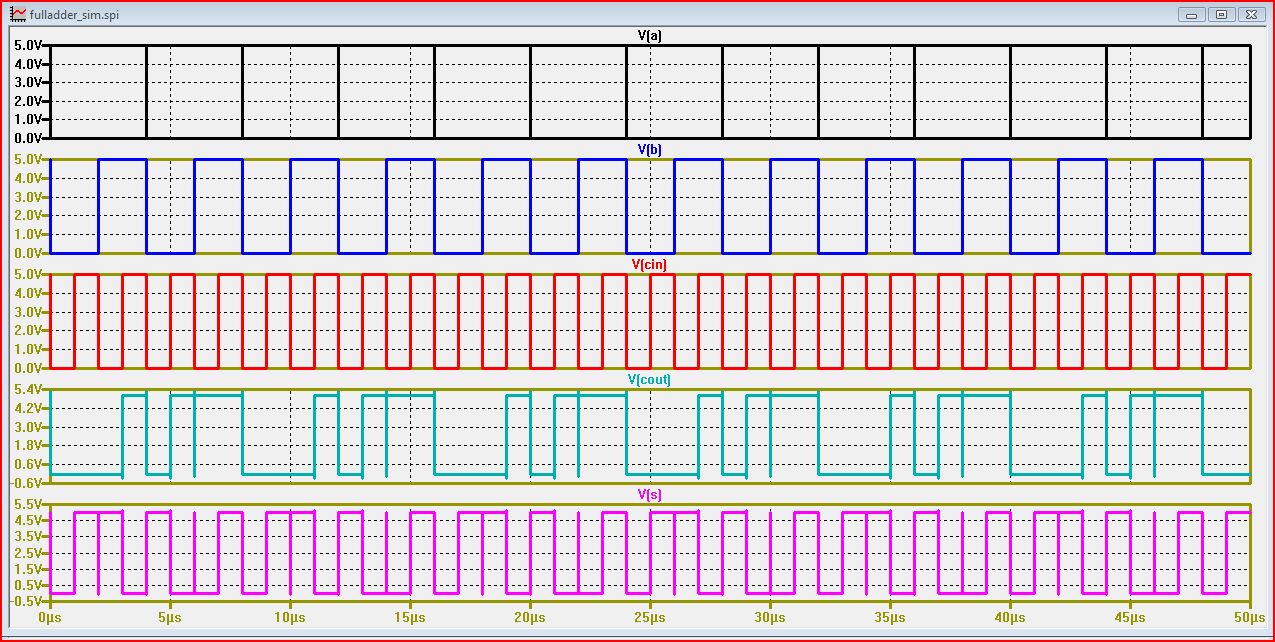Image resolution: width=1275 pixels, height=642 pixels.
Task: Click the LTspice waveform icon in title bar
Action: (x=17, y=14)
